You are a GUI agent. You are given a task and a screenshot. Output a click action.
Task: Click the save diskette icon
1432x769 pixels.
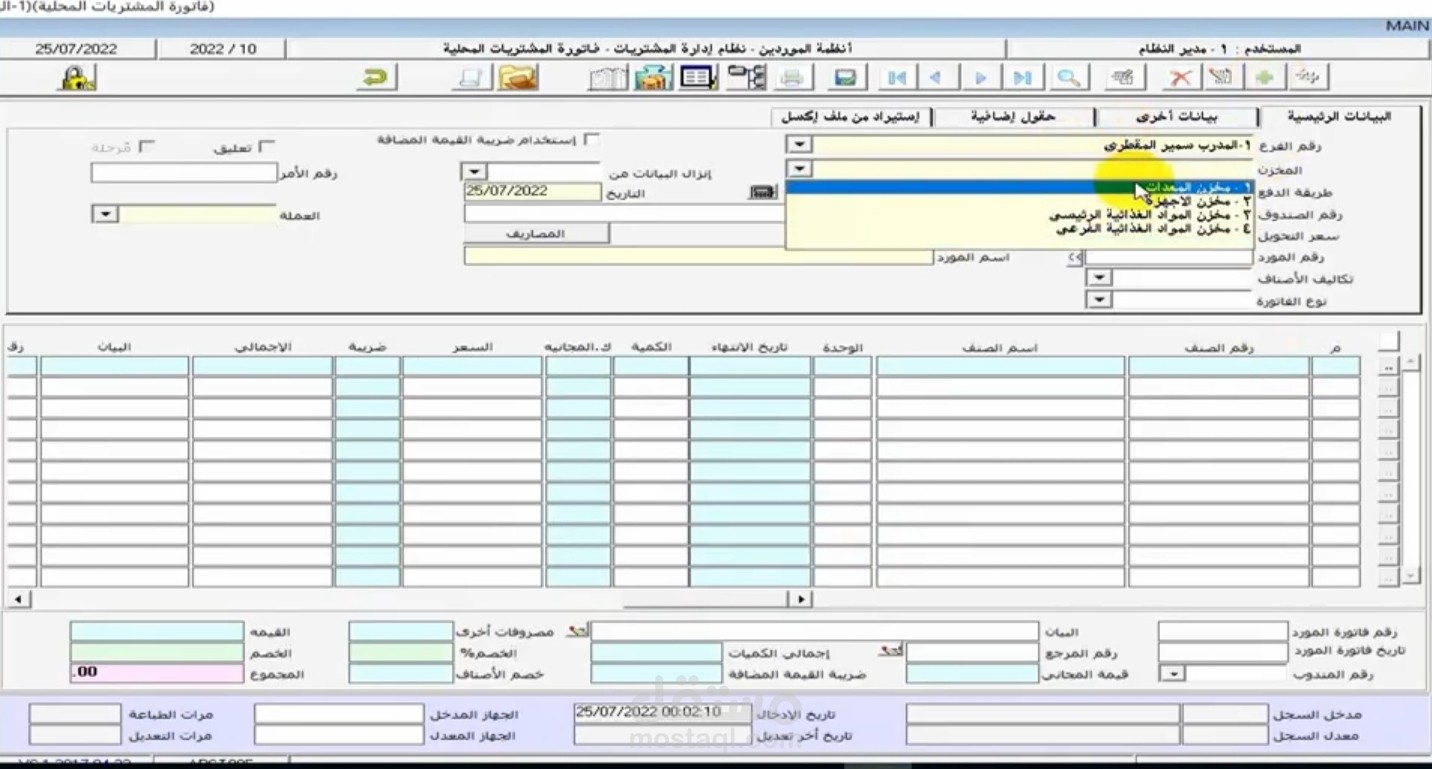pos(845,78)
